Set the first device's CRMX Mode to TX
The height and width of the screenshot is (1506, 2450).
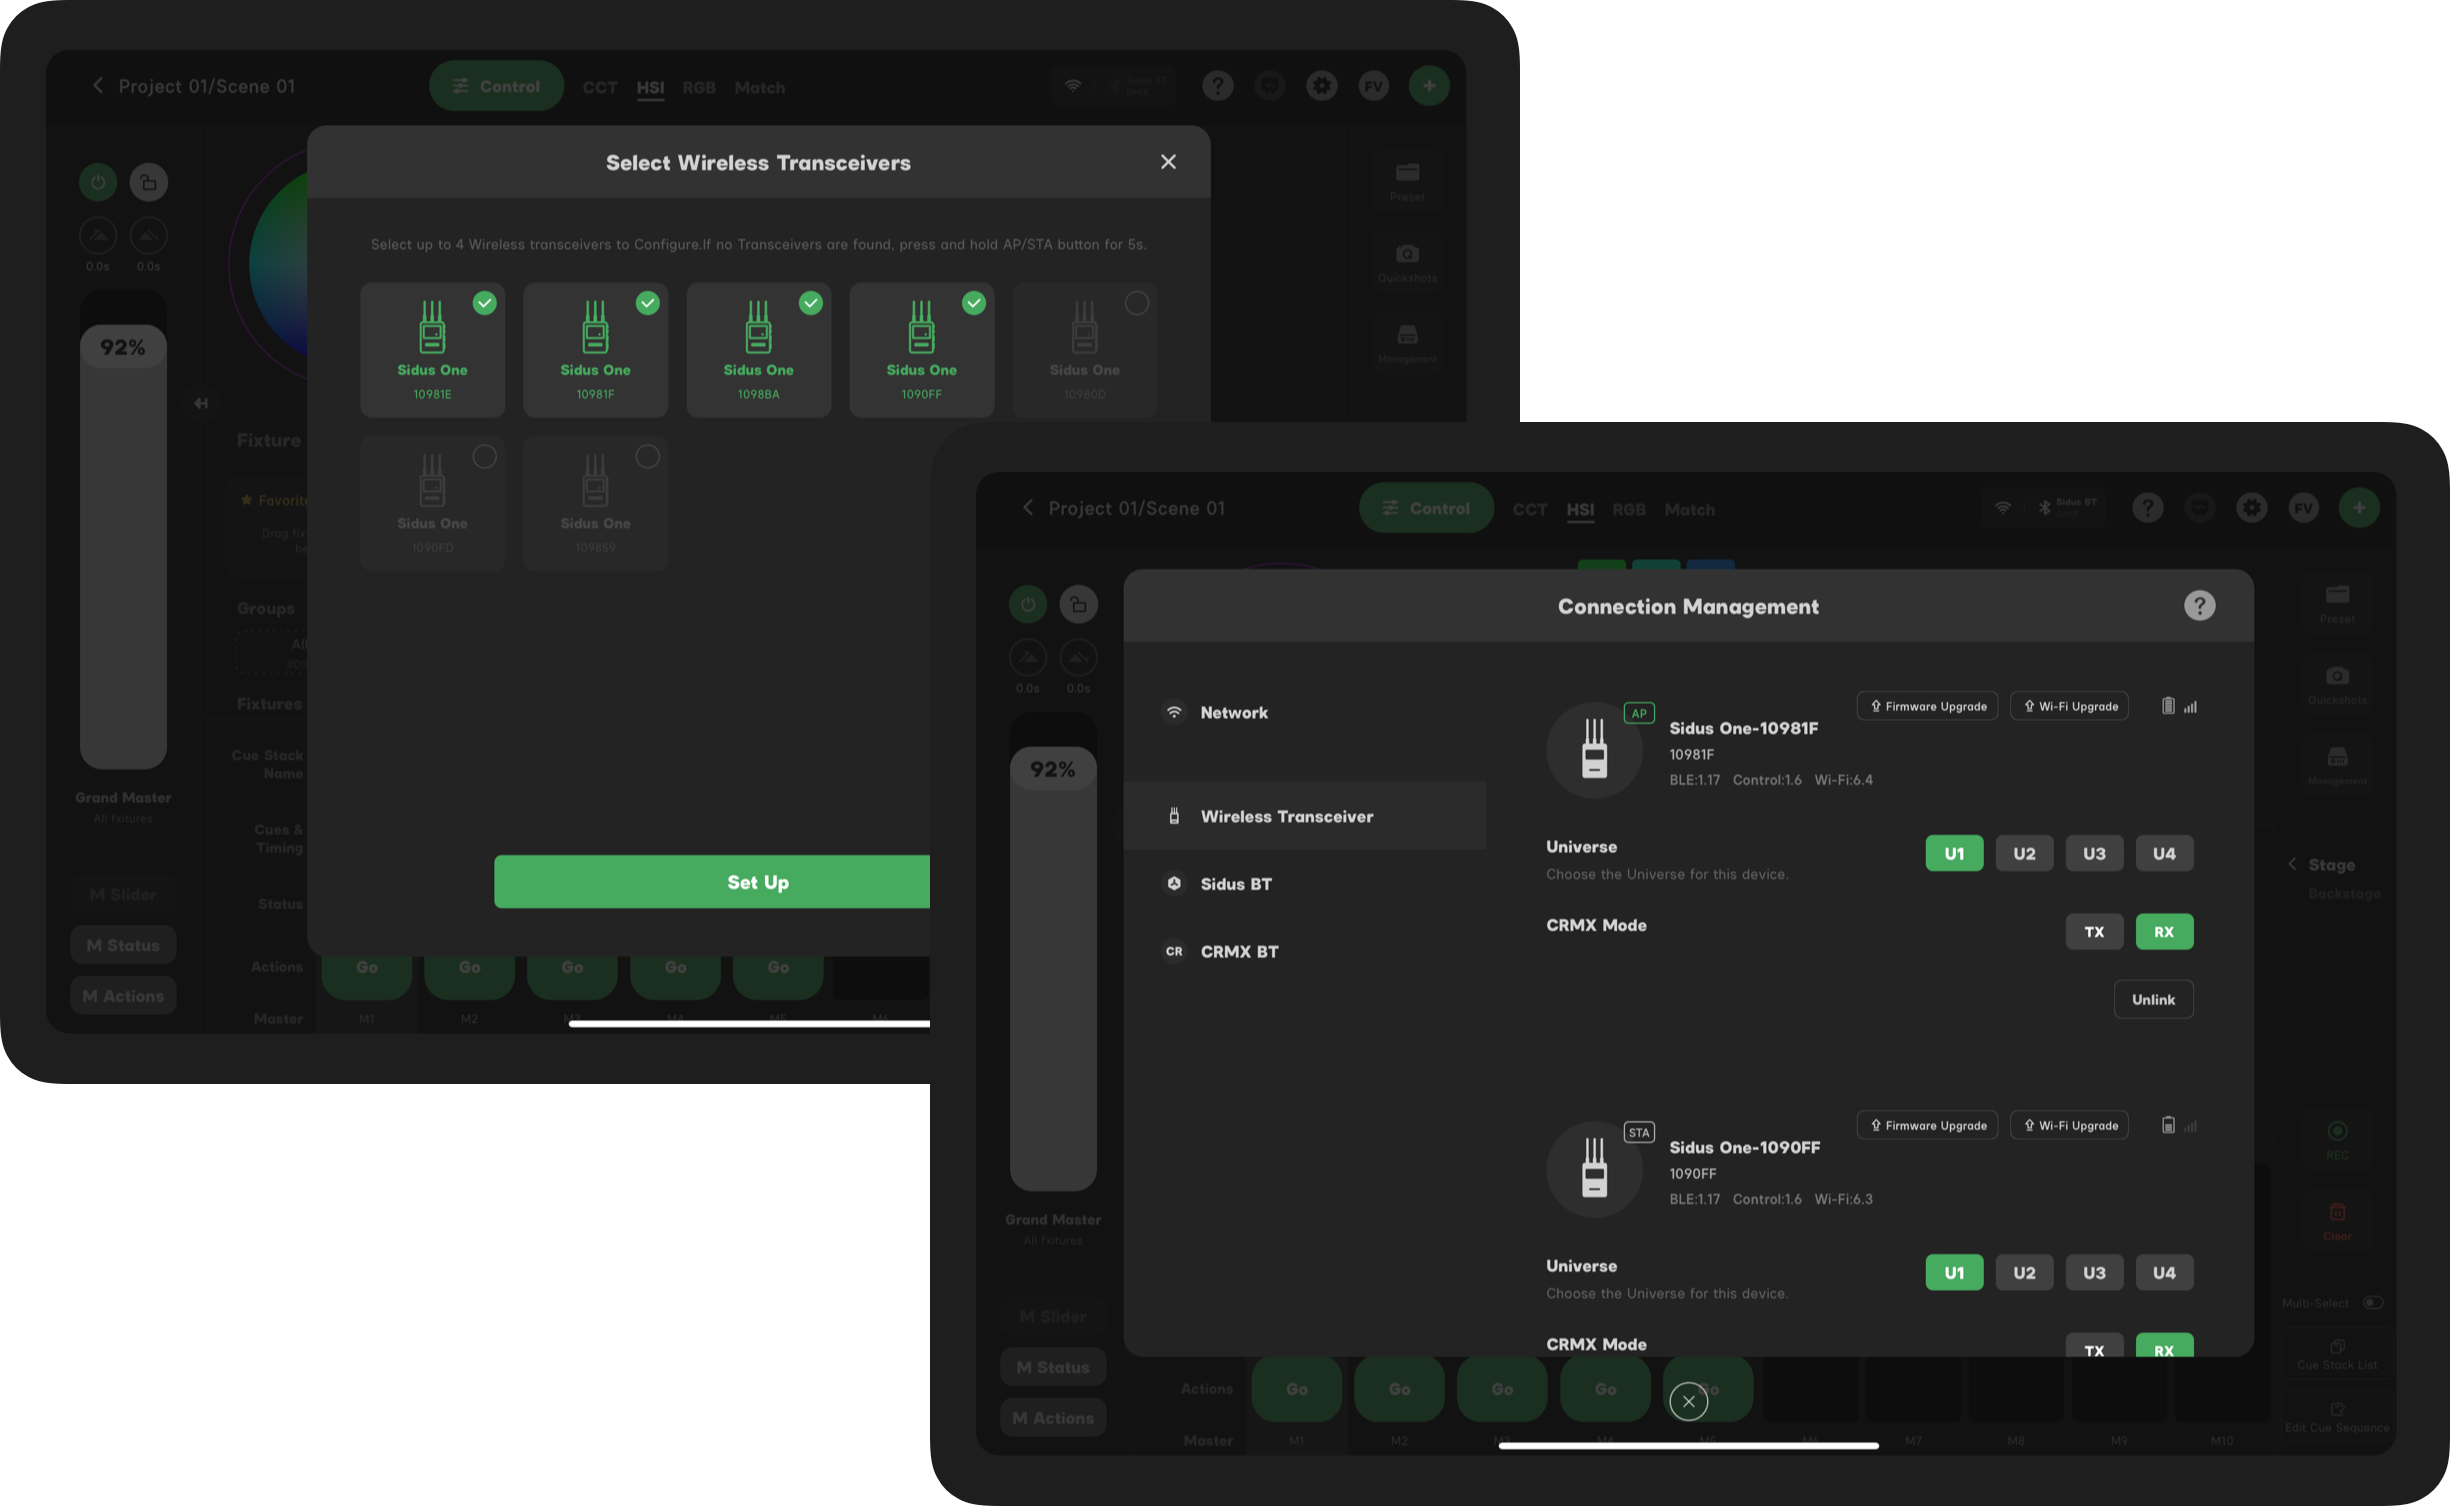point(2093,931)
